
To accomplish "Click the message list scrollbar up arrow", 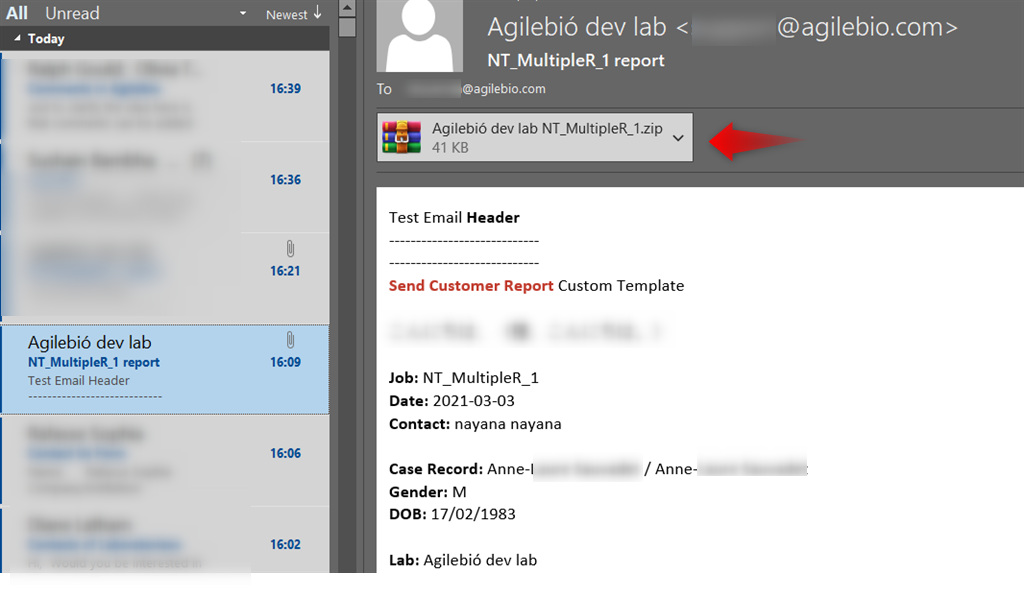I will point(347,8).
